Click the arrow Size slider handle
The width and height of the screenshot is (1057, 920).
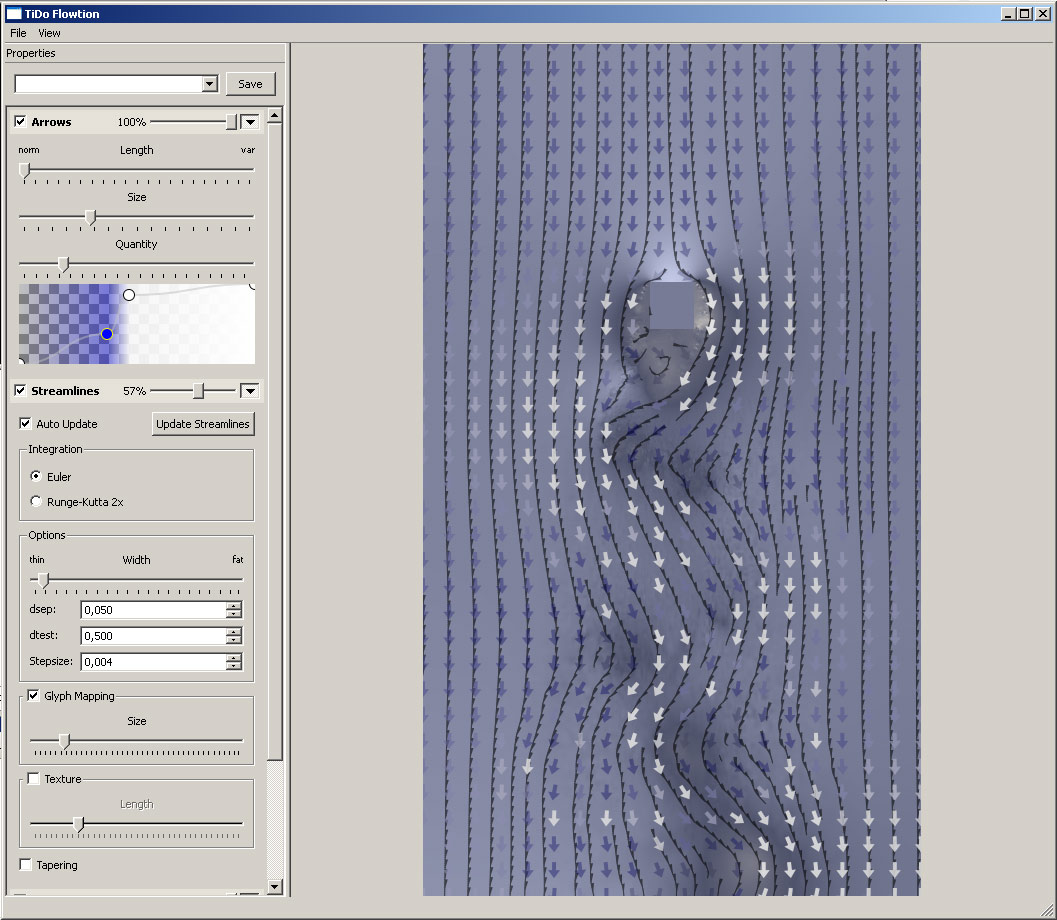coord(90,216)
